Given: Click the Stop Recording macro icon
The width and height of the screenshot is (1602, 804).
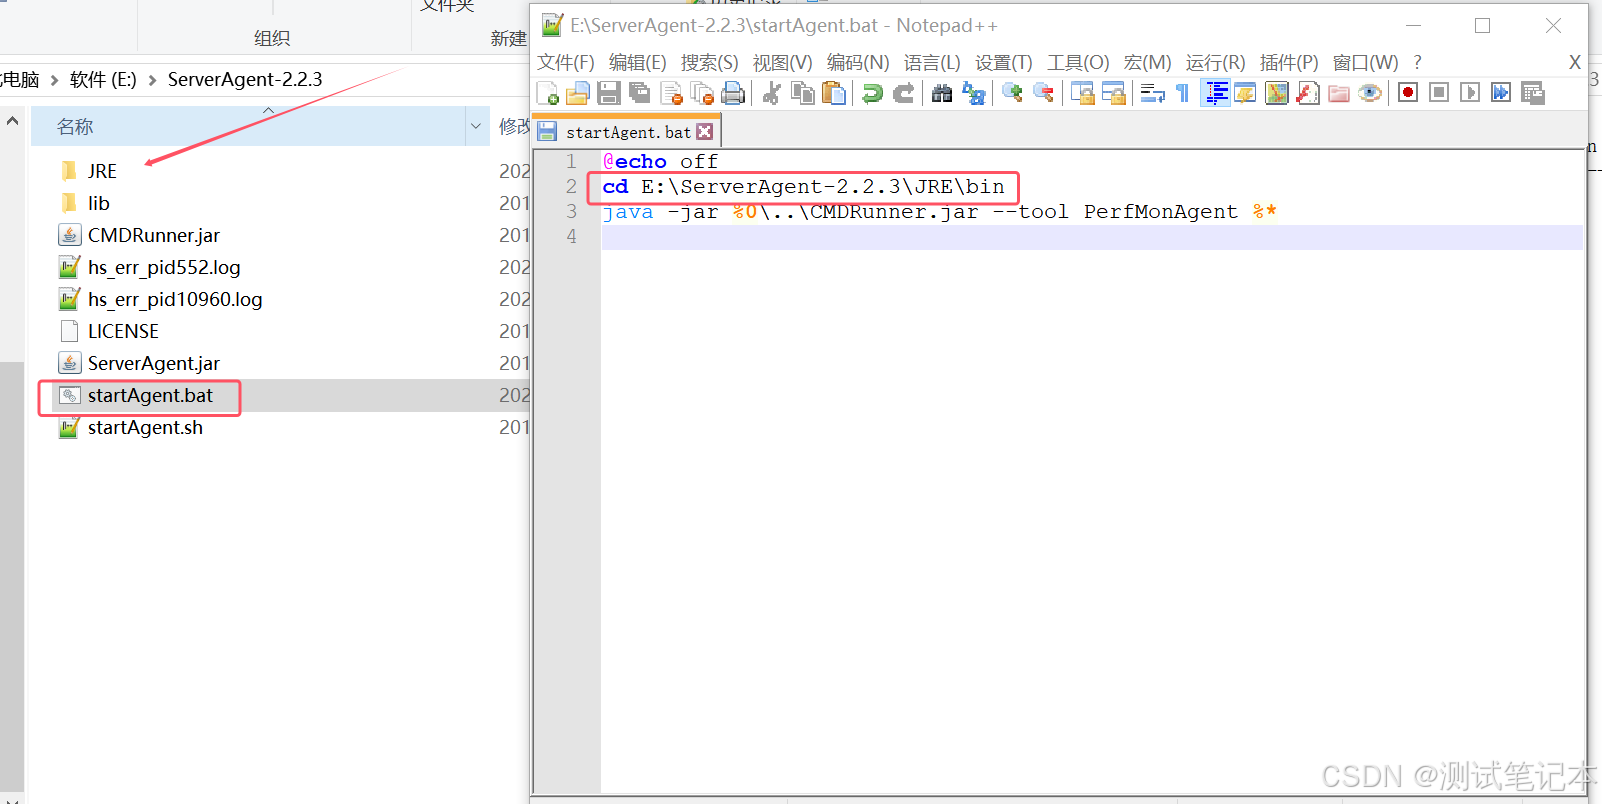Looking at the screenshot, I should pyautogui.click(x=1439, y=93).
